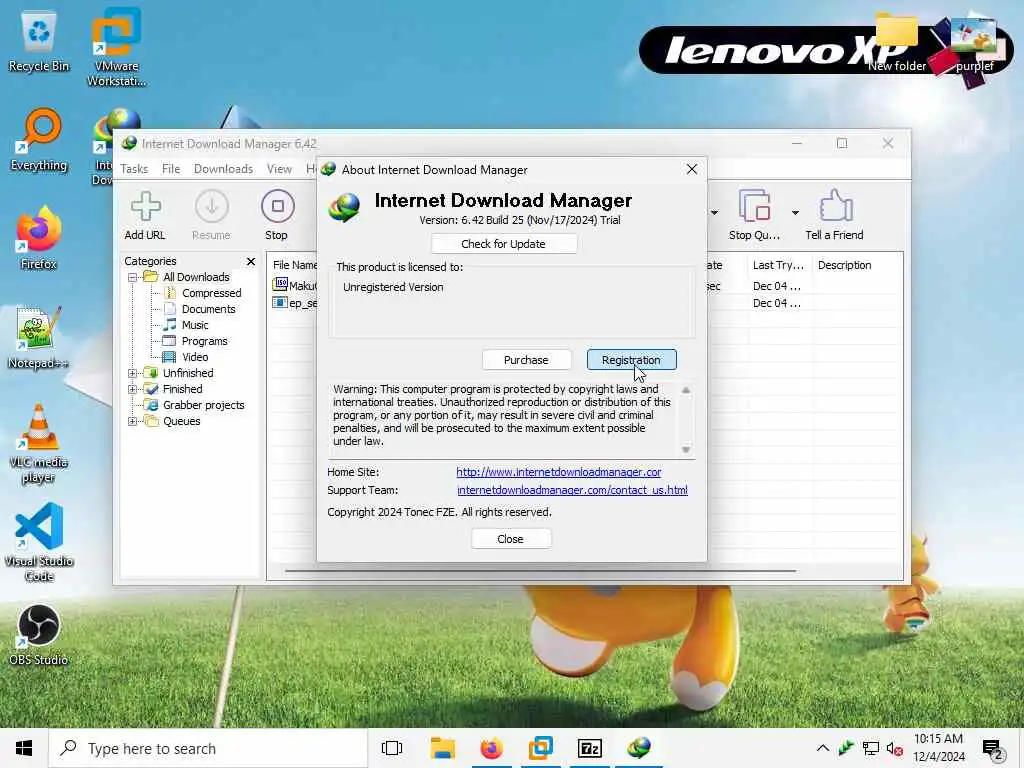
Task: Select the Programs category
Action: (x=204, y=342)
